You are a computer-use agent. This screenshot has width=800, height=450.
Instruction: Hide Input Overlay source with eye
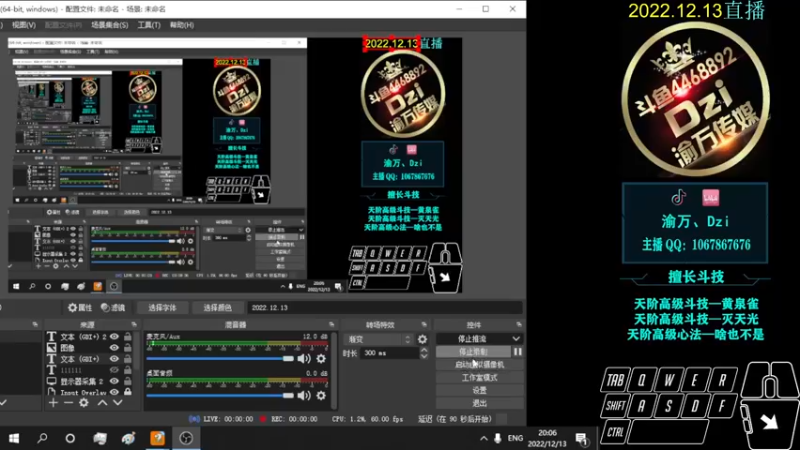(x=114, y=392)
